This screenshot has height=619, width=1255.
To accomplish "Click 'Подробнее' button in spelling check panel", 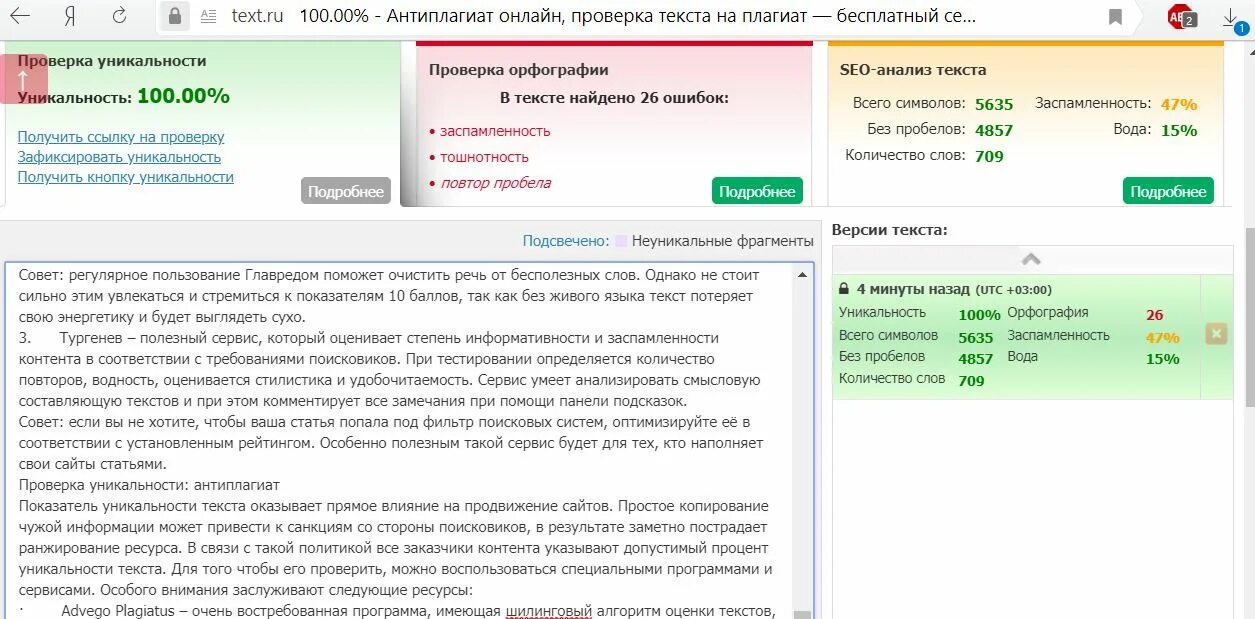I will point(757,192).
